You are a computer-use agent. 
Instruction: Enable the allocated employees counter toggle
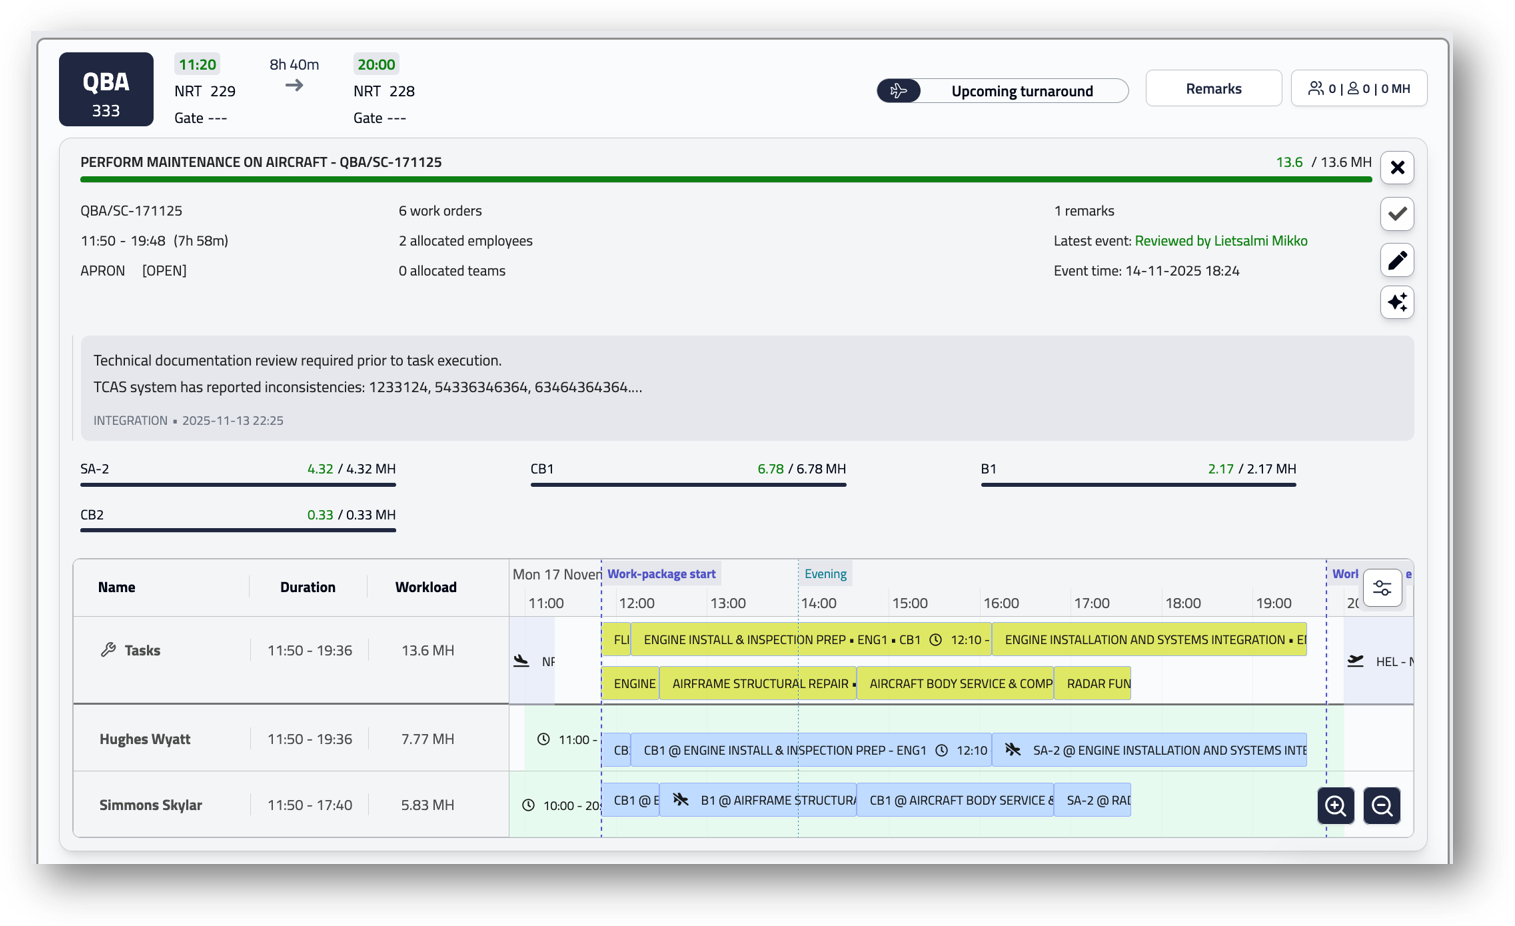coord(1359,88)
